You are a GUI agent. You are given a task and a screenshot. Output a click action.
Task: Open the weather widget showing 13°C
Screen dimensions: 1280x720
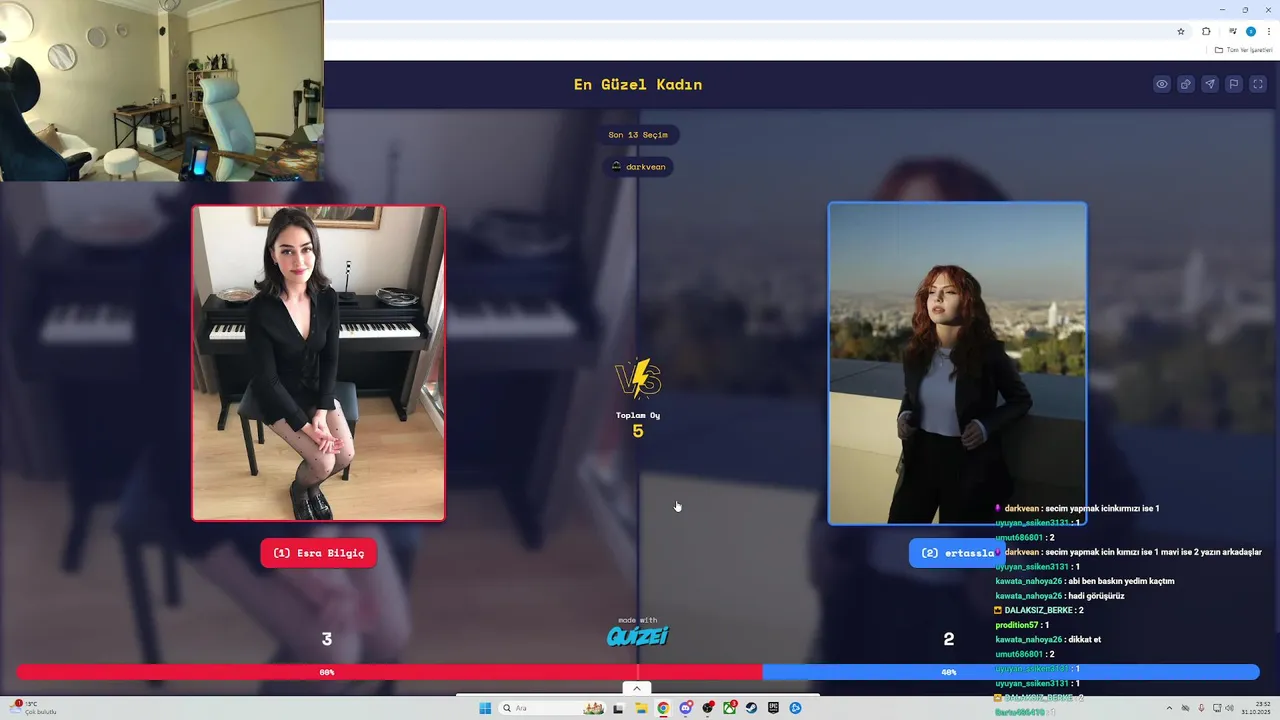(x=34, y=708)
